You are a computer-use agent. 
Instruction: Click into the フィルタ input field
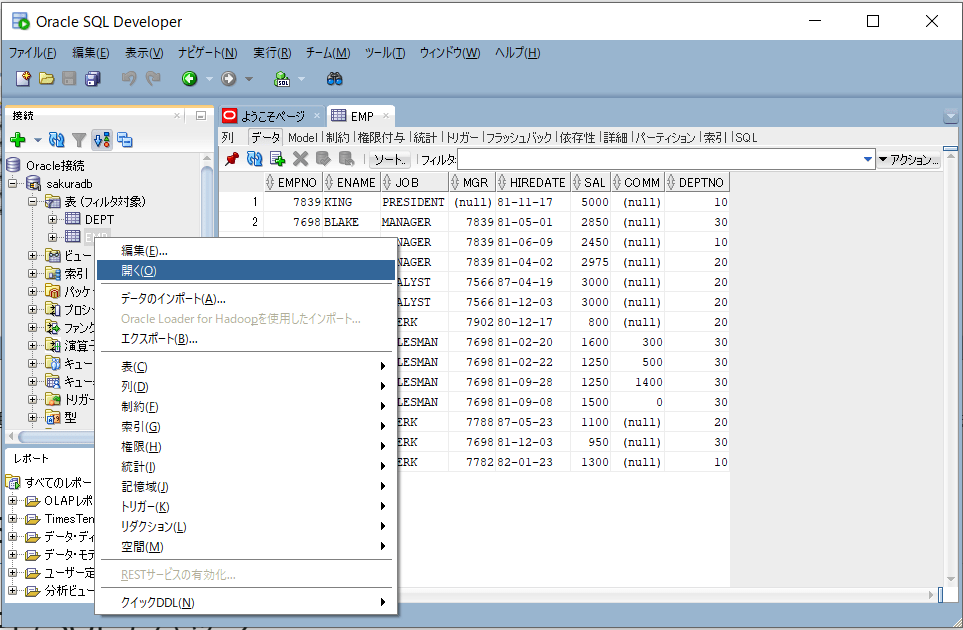click(x=661, y=160)
